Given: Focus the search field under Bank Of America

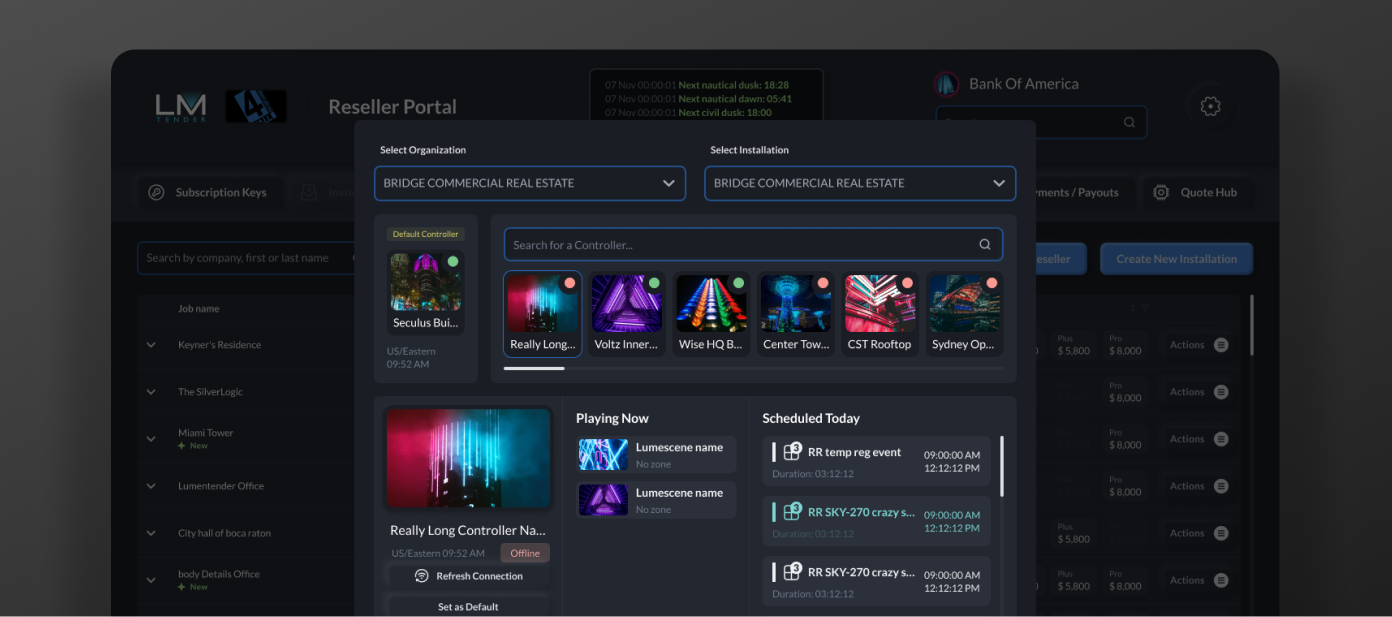Looking at the screenshot, I should pos(1041,122).
